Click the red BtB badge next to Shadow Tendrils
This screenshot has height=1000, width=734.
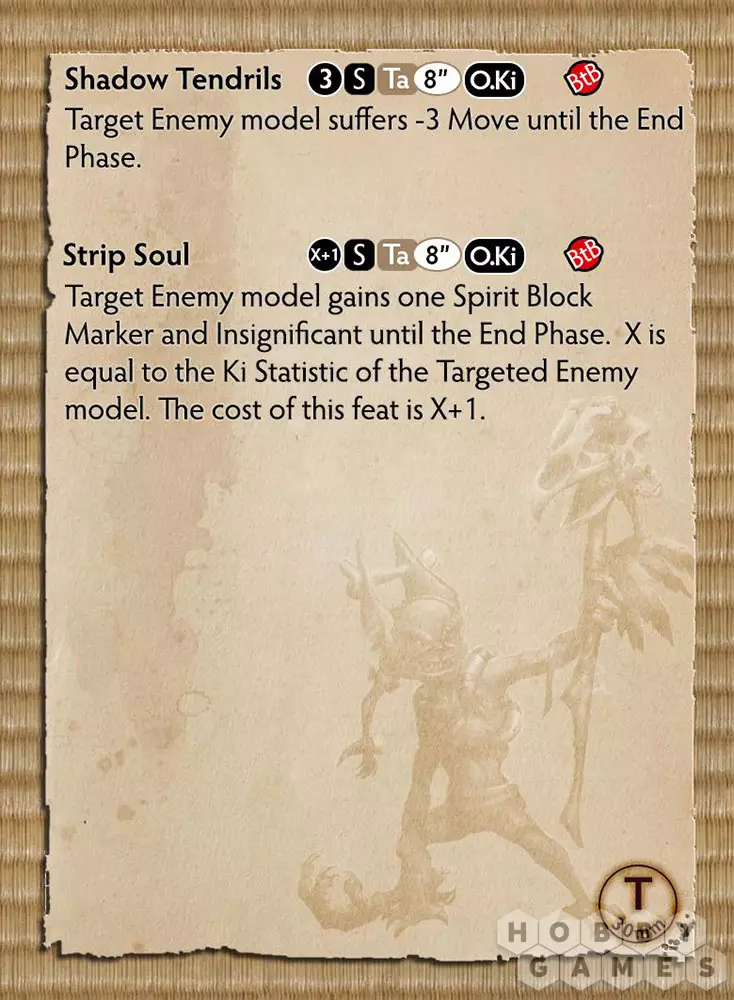584,78
